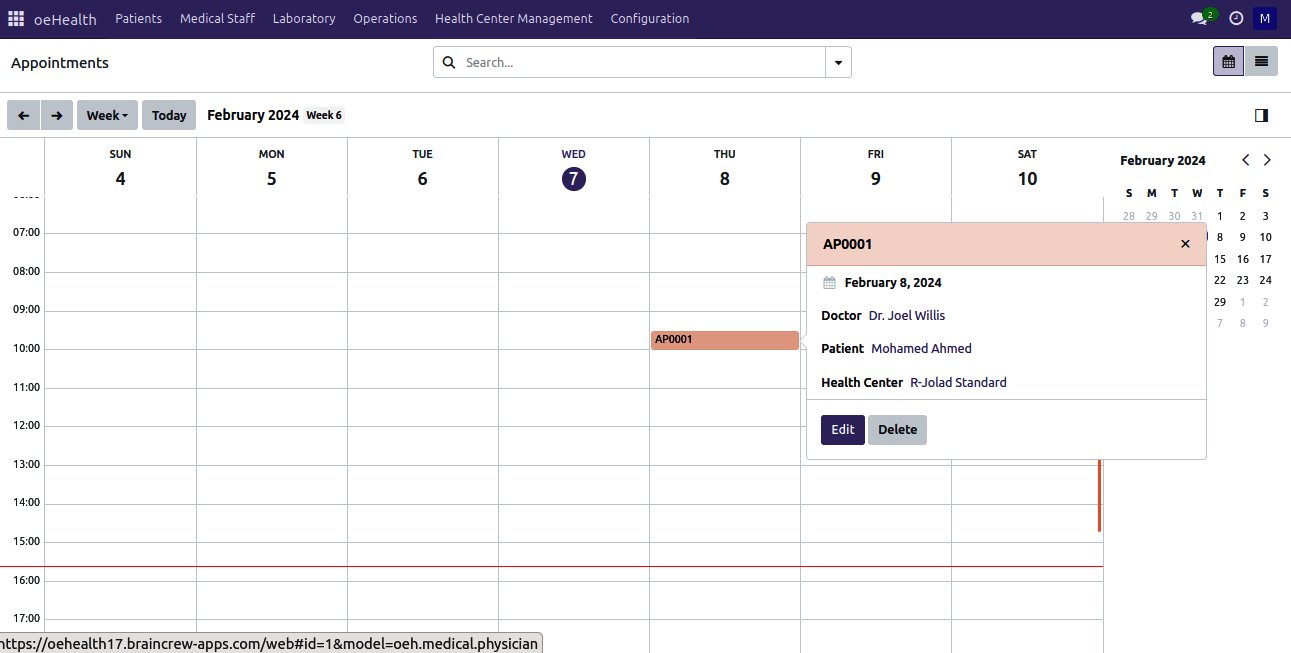
Task: Click the February 8, 2024 date in popover
Action: click(x=893, y=282)
